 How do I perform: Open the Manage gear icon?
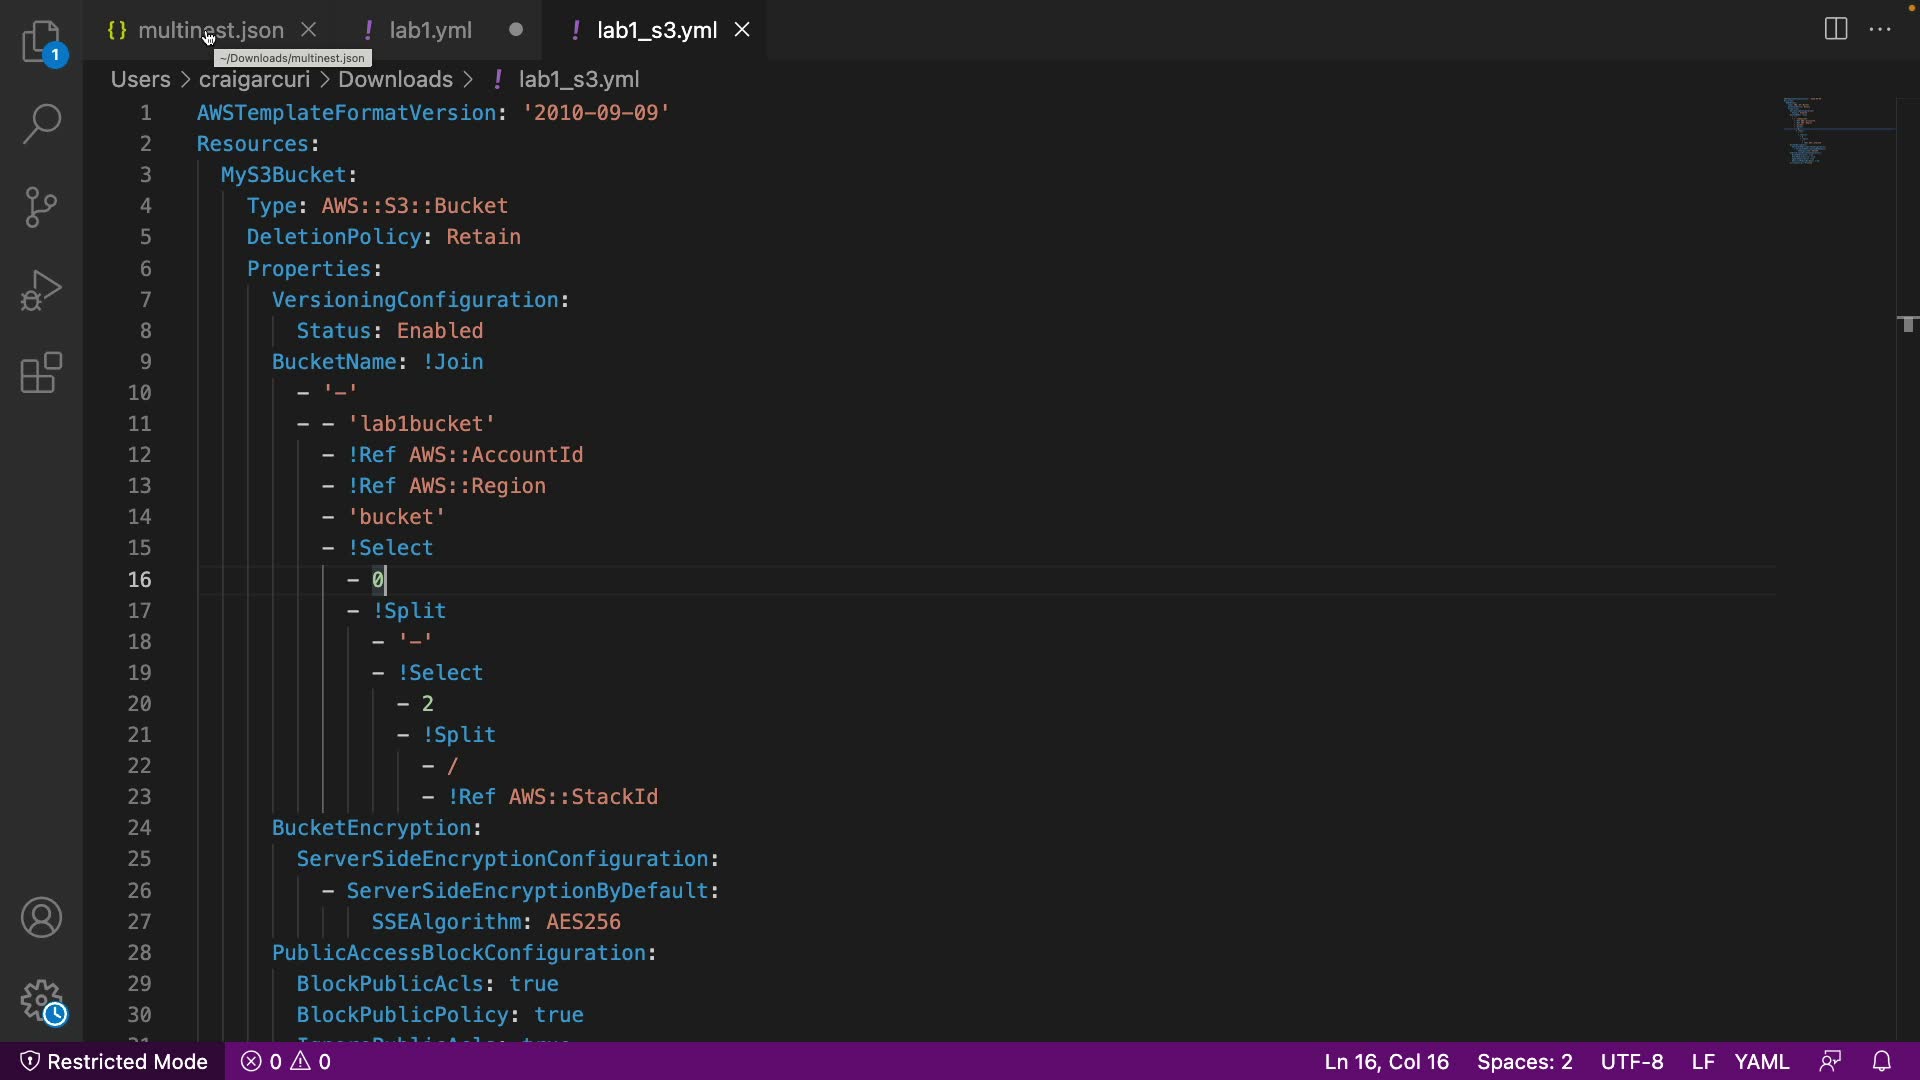[x=42, y=1000]
